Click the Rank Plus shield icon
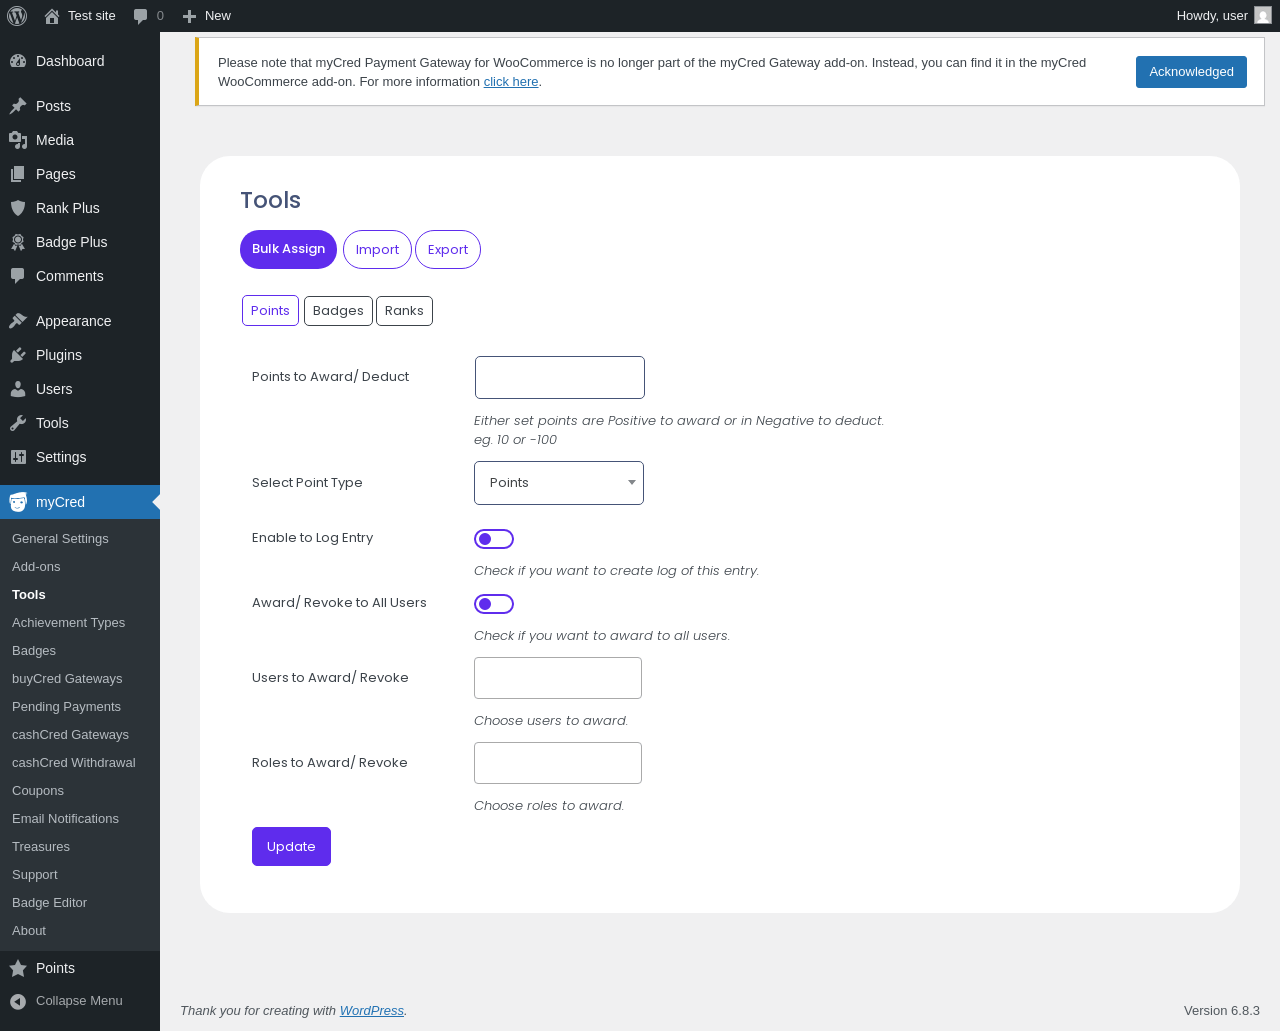This screenshot has height=1031, width=1280. point(18,208)
